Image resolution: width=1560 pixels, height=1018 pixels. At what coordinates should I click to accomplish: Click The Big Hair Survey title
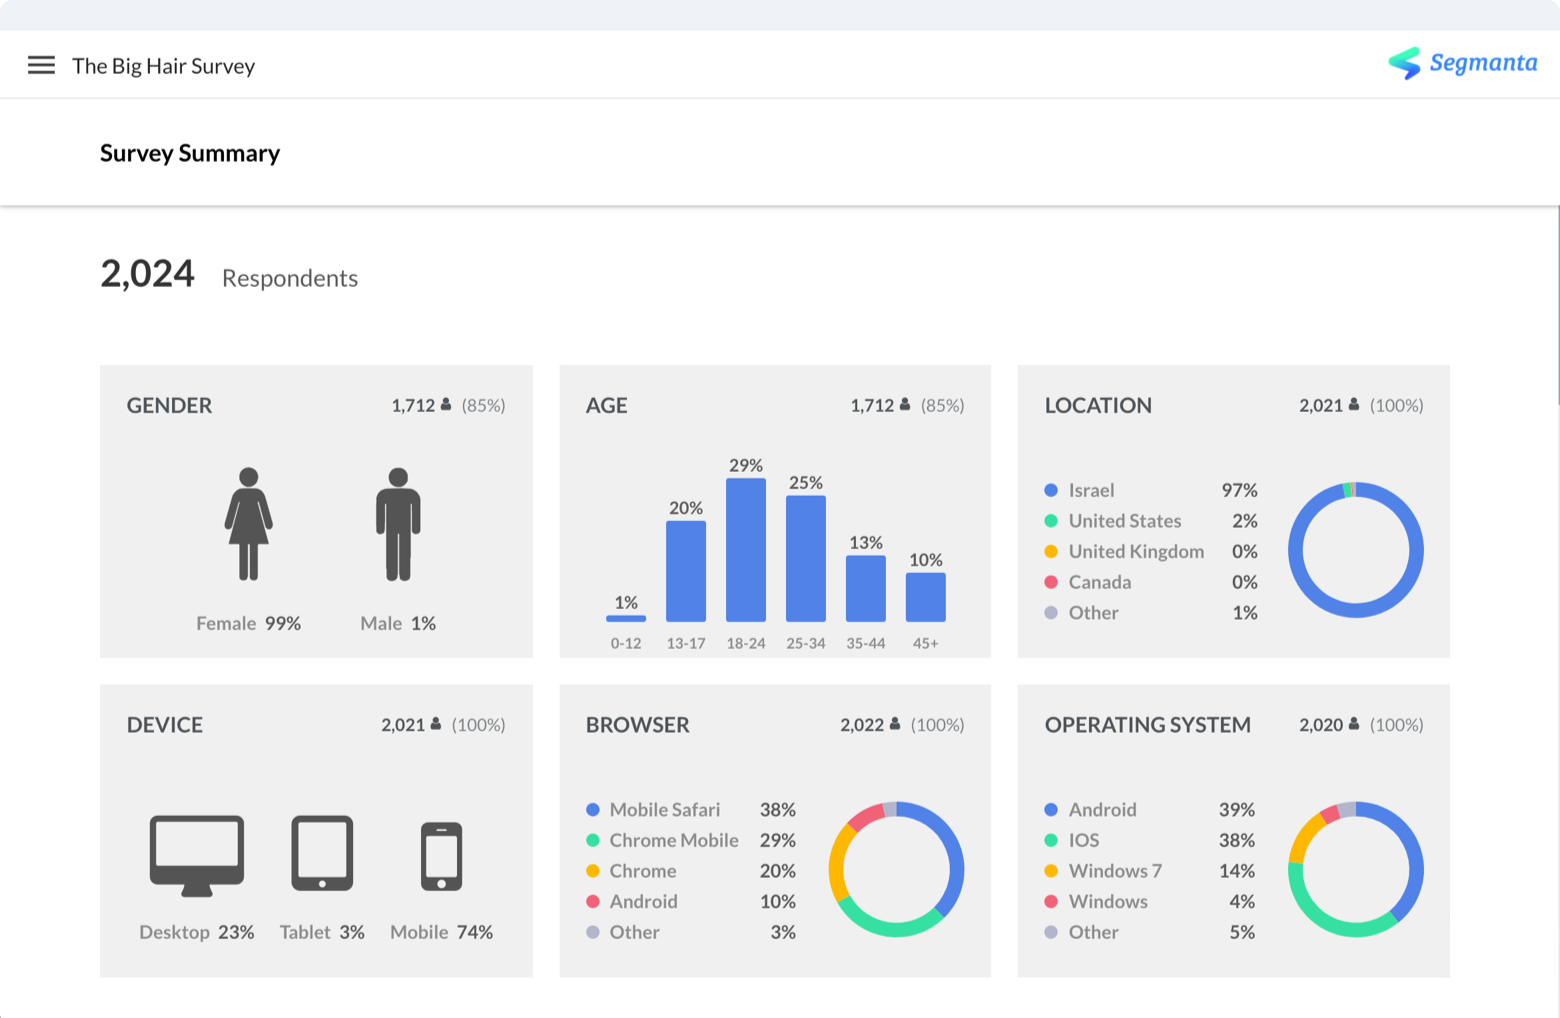coord(164,66)
